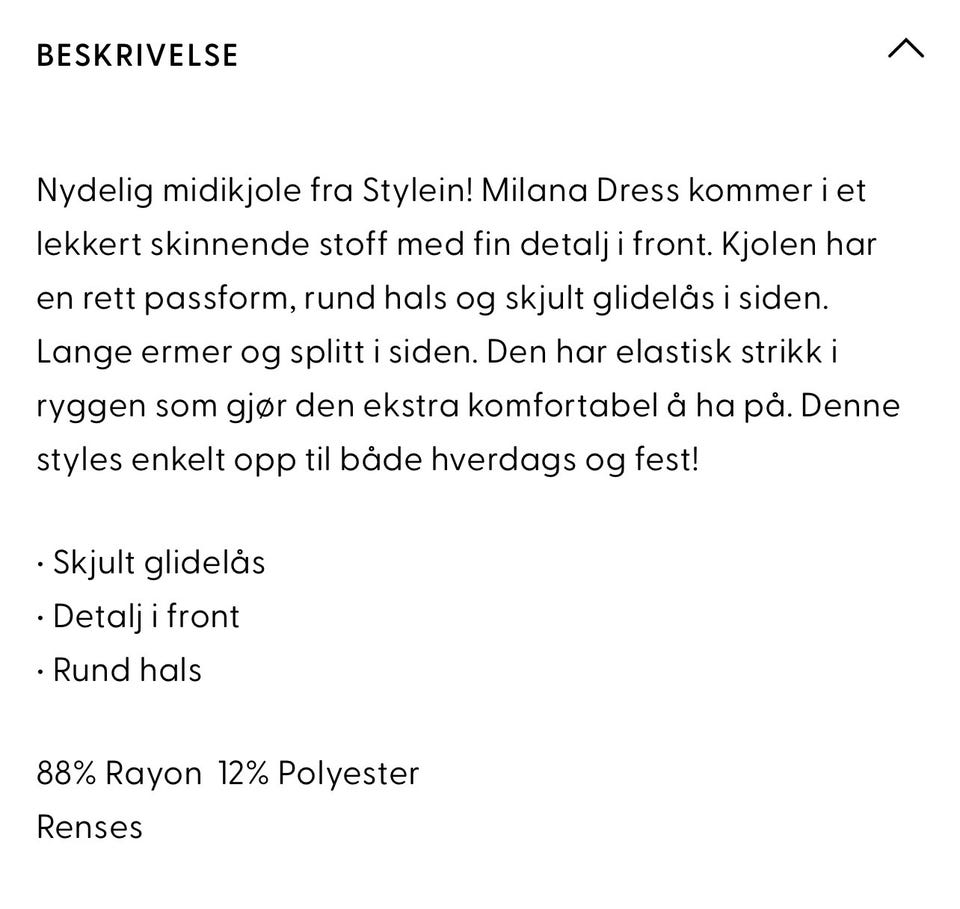Click the phrase "en rett passform"
Viewport: 960px width, 909px height.
pyautogui.click(x=162, y=299)
